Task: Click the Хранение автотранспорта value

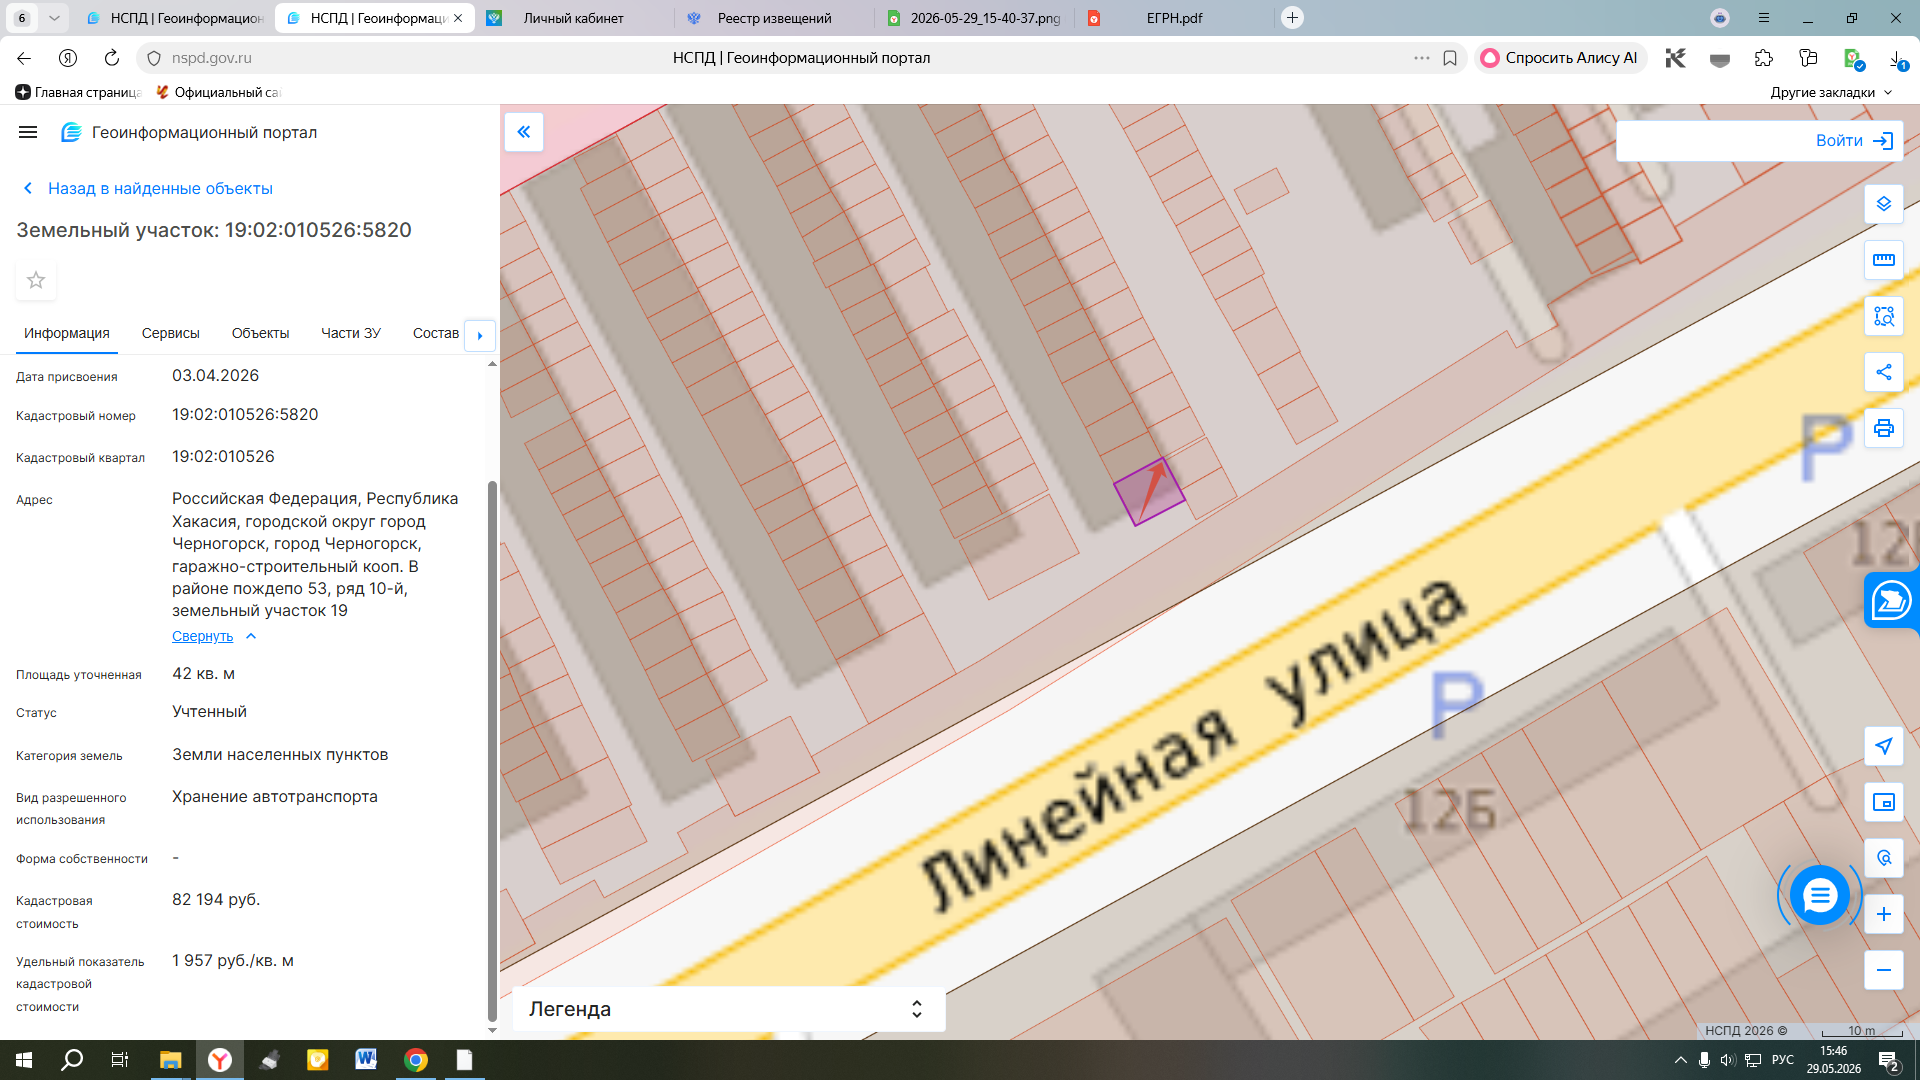Action: 275,797
